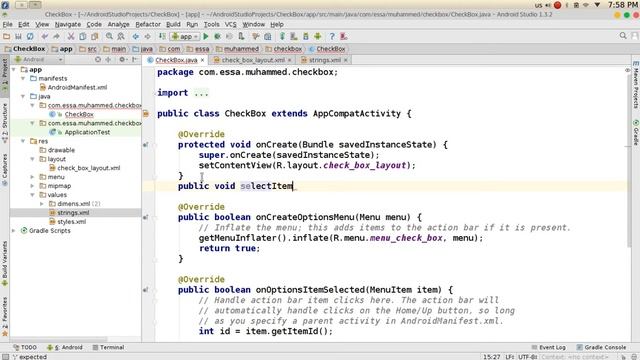This screenshot has width=640, height=360.
Task: Click the Replace toolbar icon
Action: click(x=121, y=36)
